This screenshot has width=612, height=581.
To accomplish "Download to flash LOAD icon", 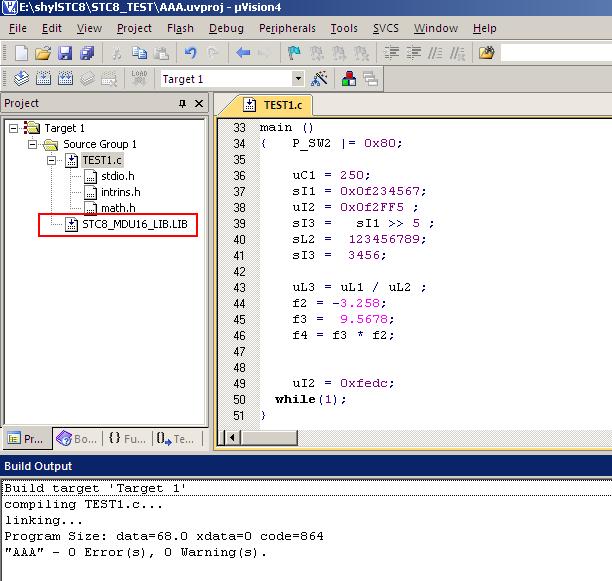I will pyautogui.click(x=139, y=78).
